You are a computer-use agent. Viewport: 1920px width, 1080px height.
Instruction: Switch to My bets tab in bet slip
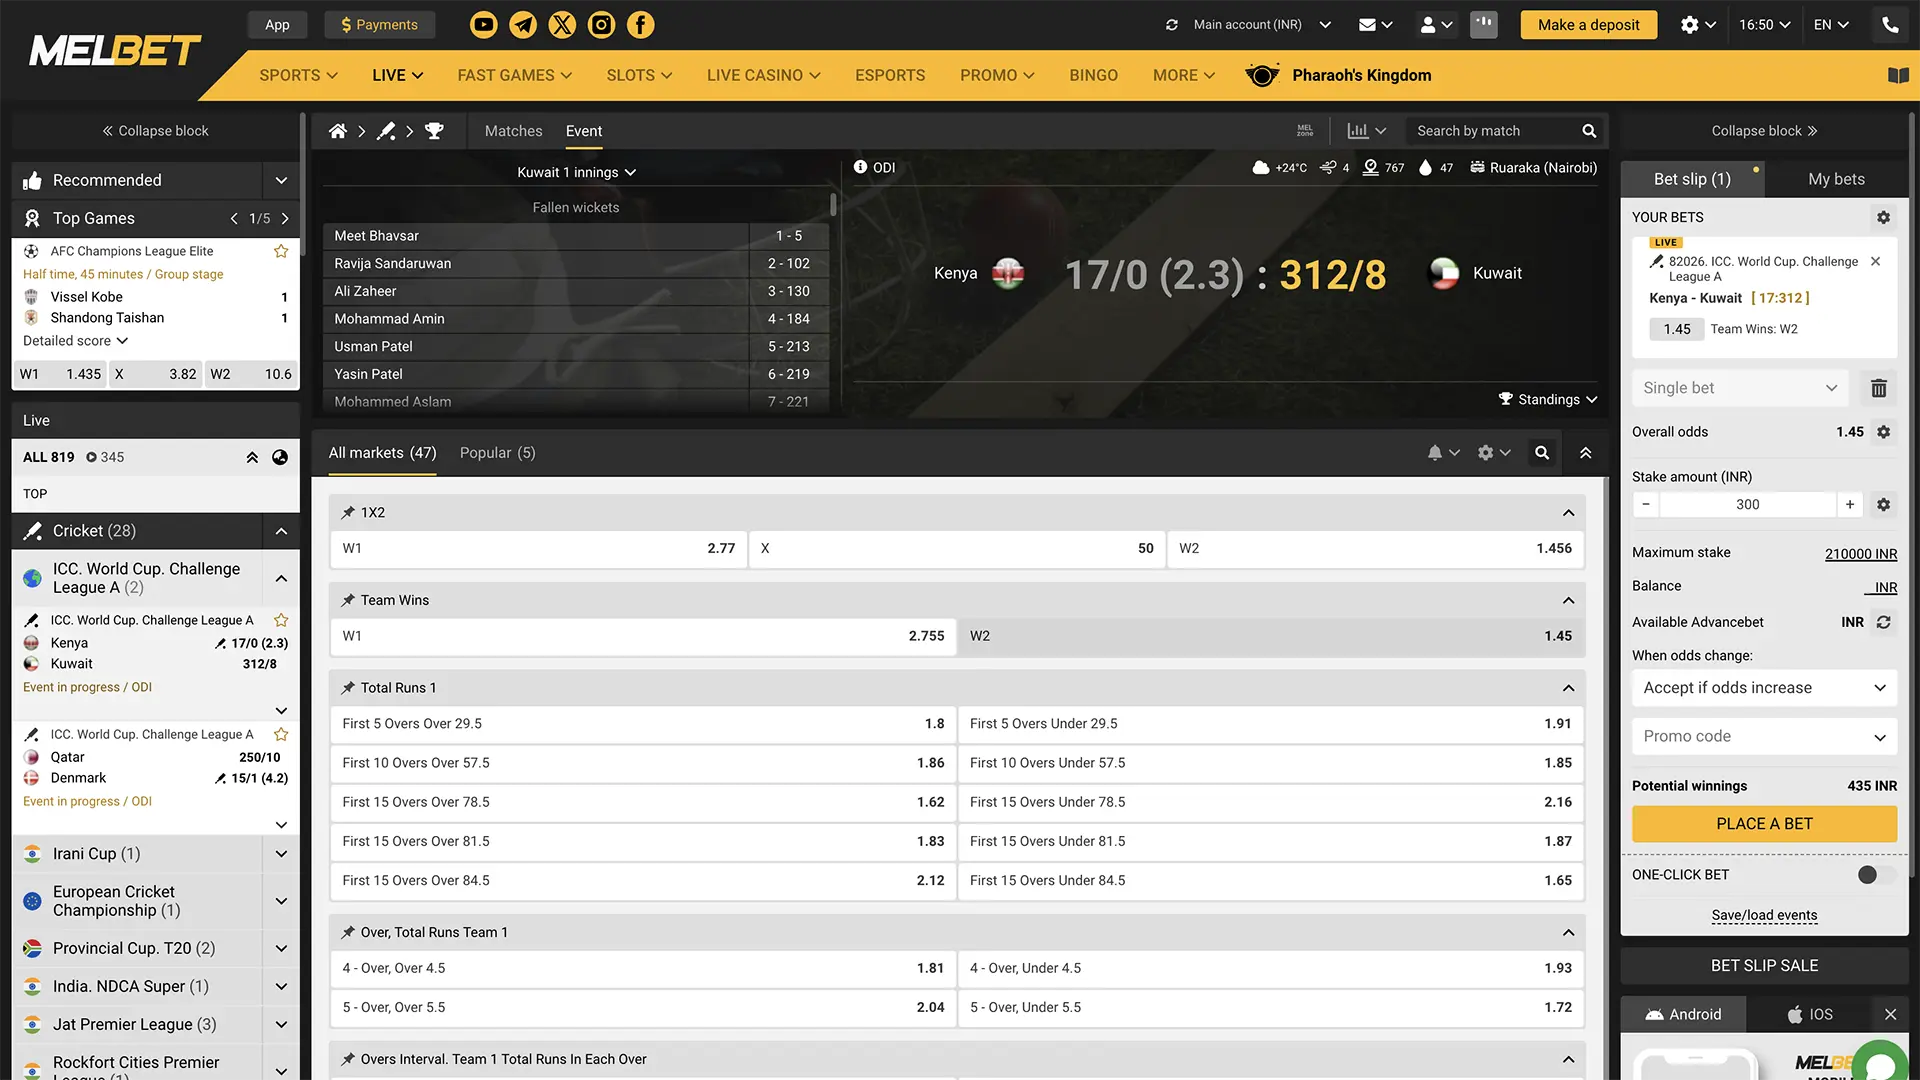[x=1836, y=178]
